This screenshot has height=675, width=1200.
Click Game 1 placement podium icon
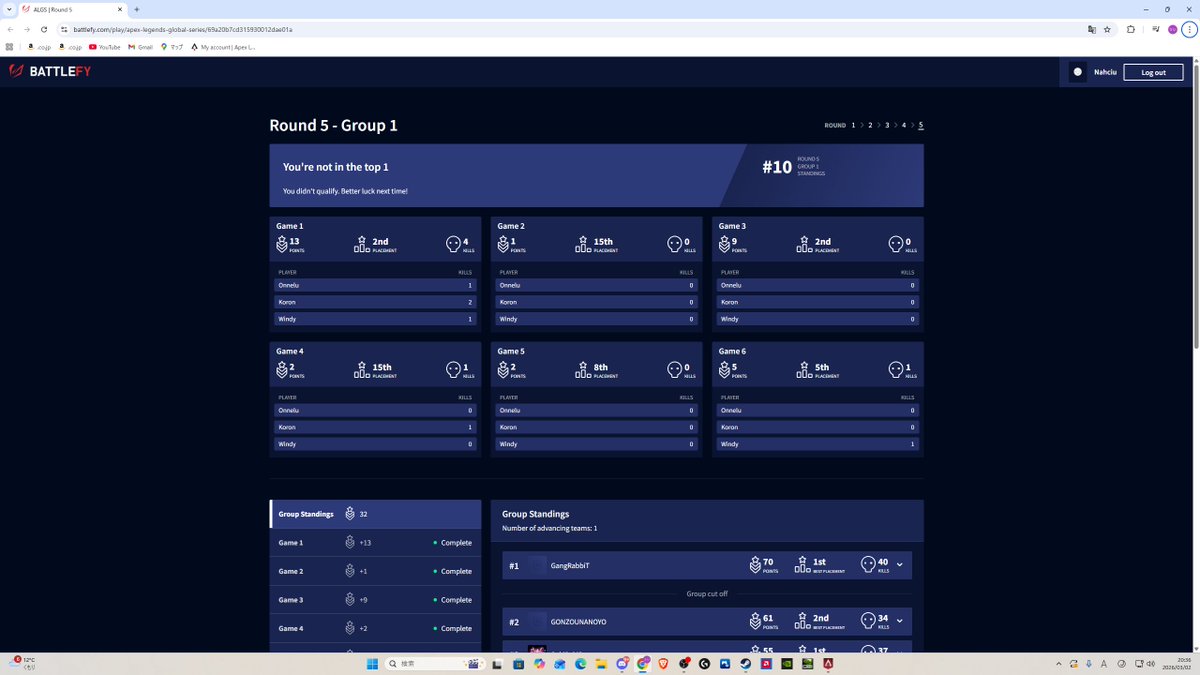point(362,244)
